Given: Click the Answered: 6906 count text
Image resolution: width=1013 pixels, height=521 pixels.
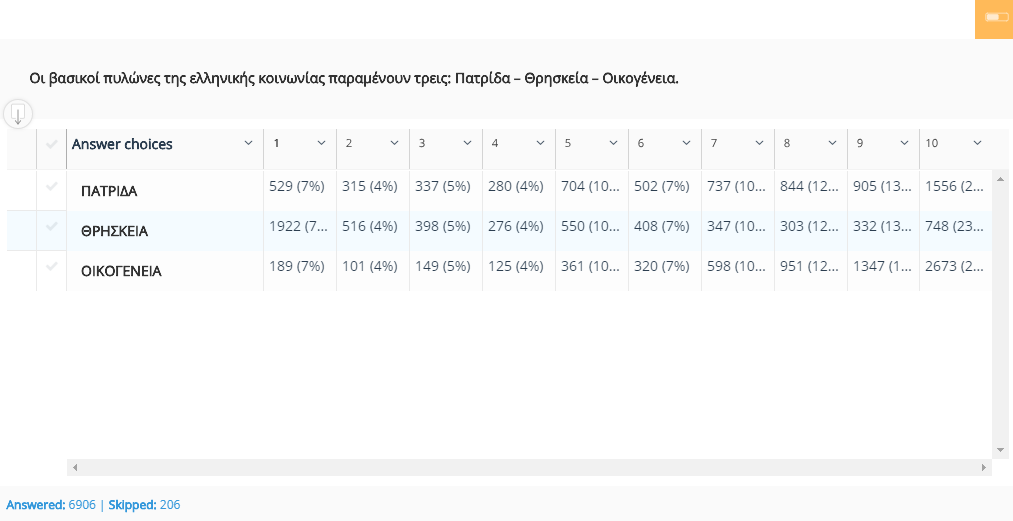Looking at the screenshot, I should click(x=50, y=505).
